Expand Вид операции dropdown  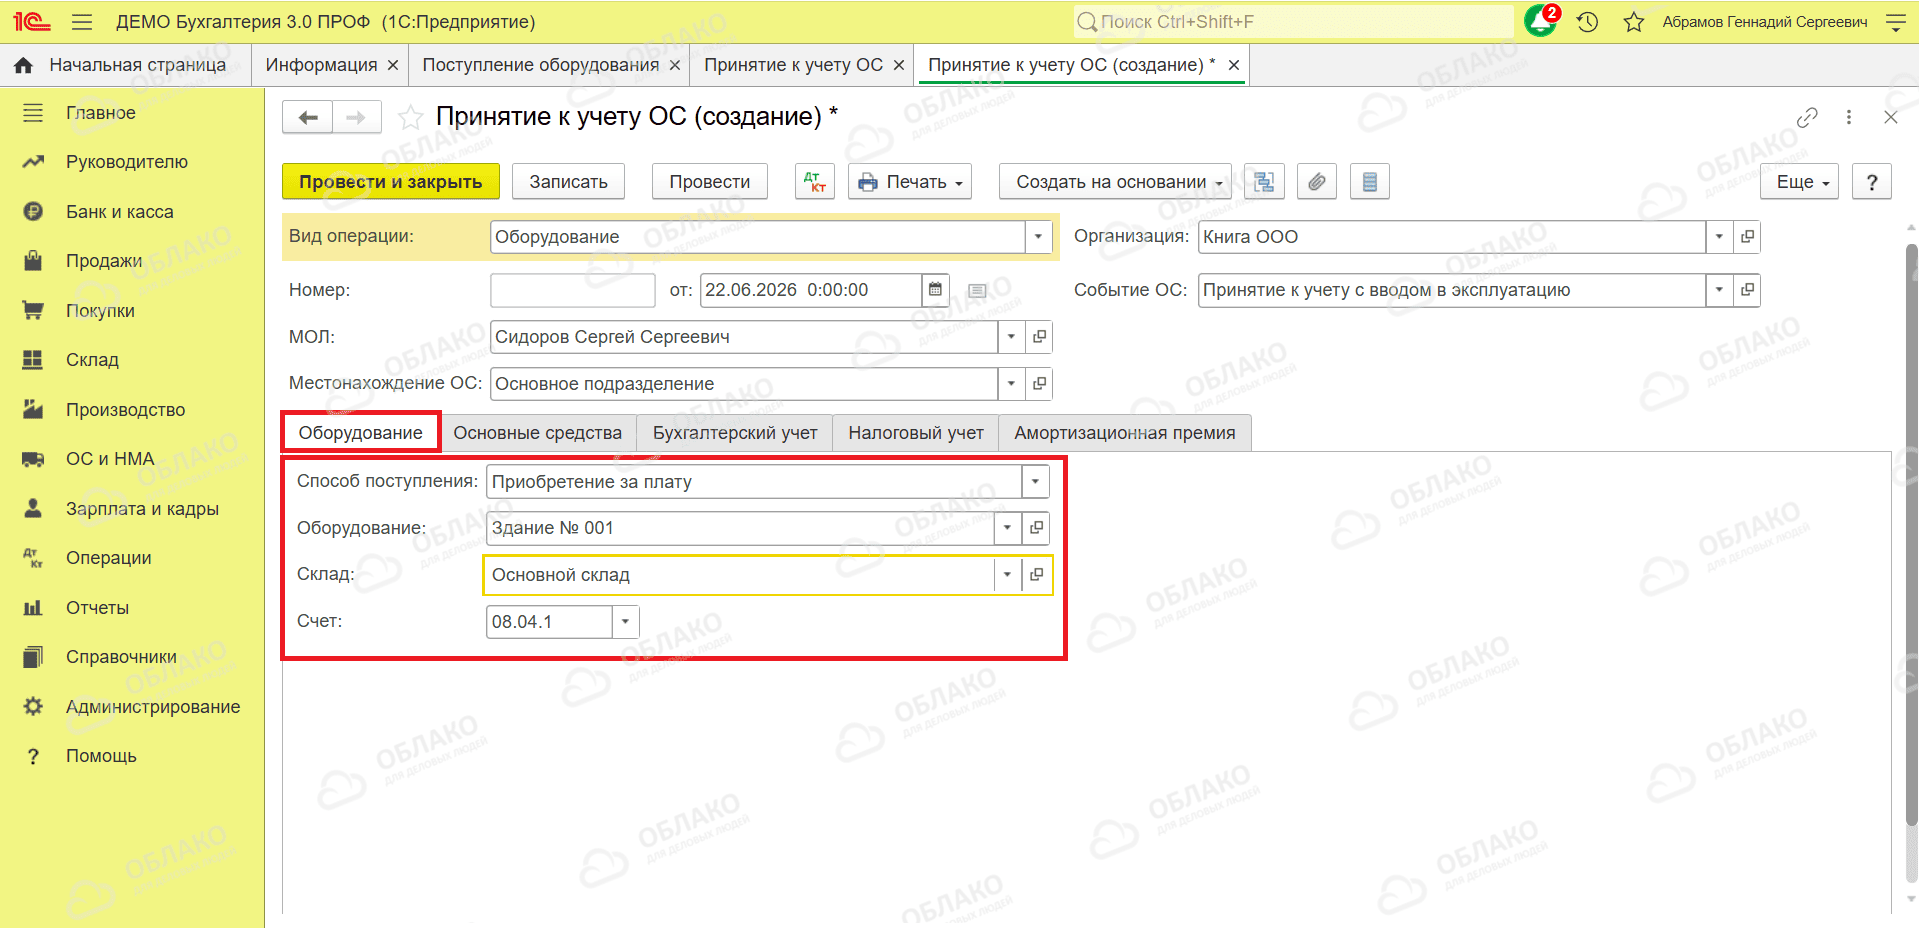[1038, 237]
